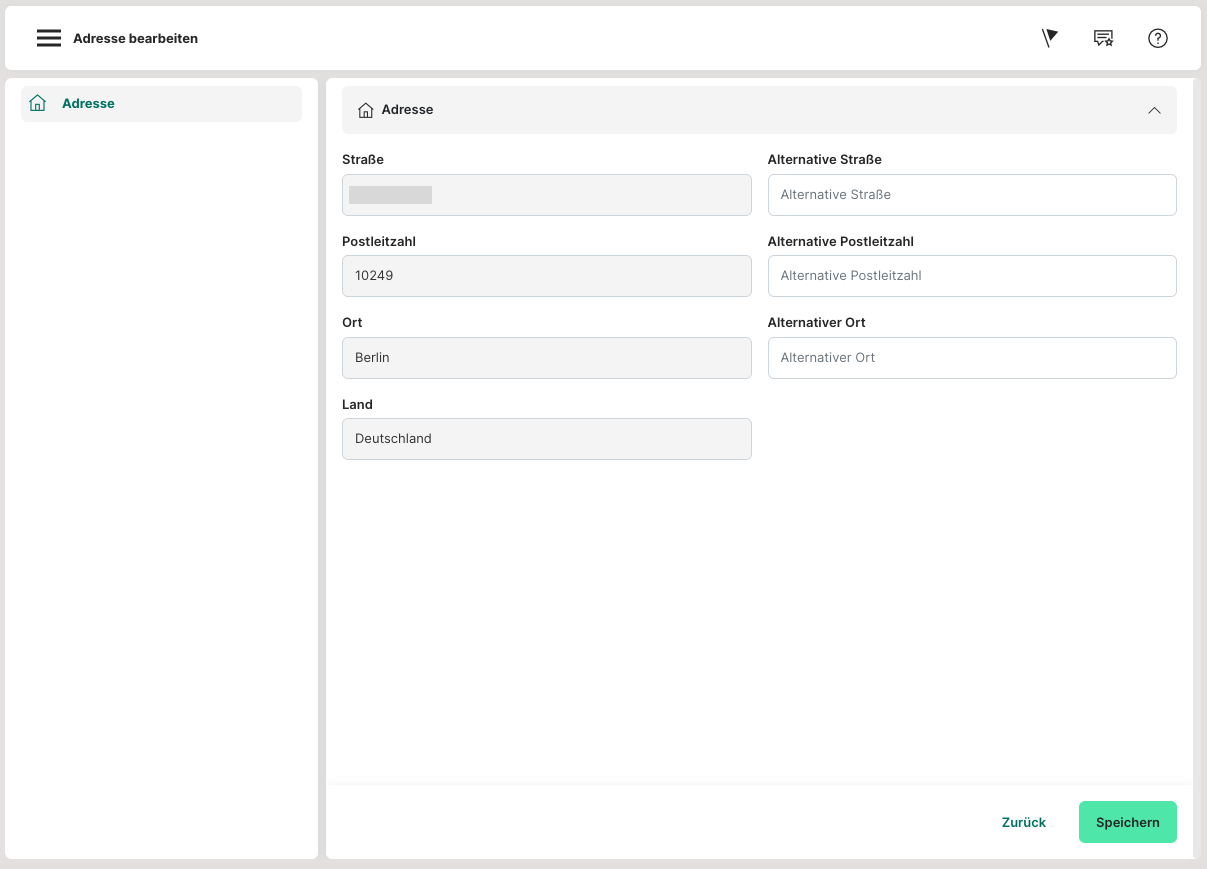The image size is (1207, 869).
Task: Click the Alternativer Ort field label
Action: tap(816, 323)
